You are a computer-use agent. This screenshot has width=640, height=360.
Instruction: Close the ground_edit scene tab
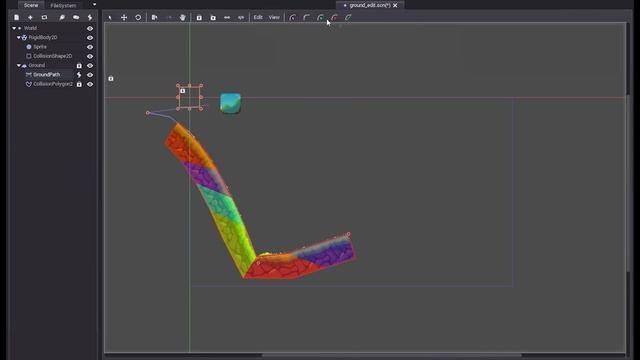click(x=395, y=5)
